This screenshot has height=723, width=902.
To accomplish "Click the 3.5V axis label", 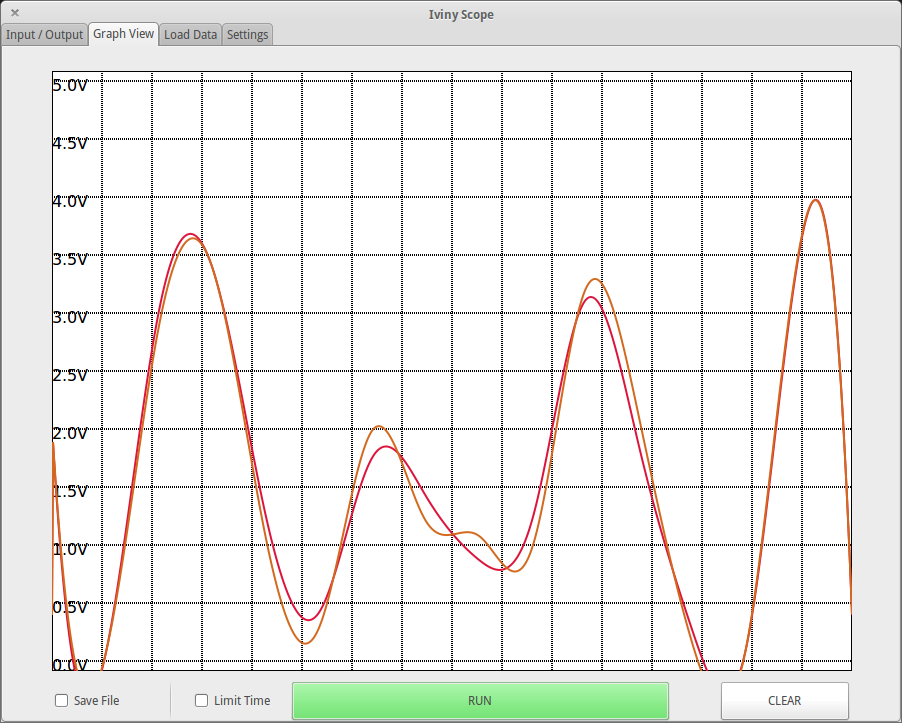I will point(70,259).
